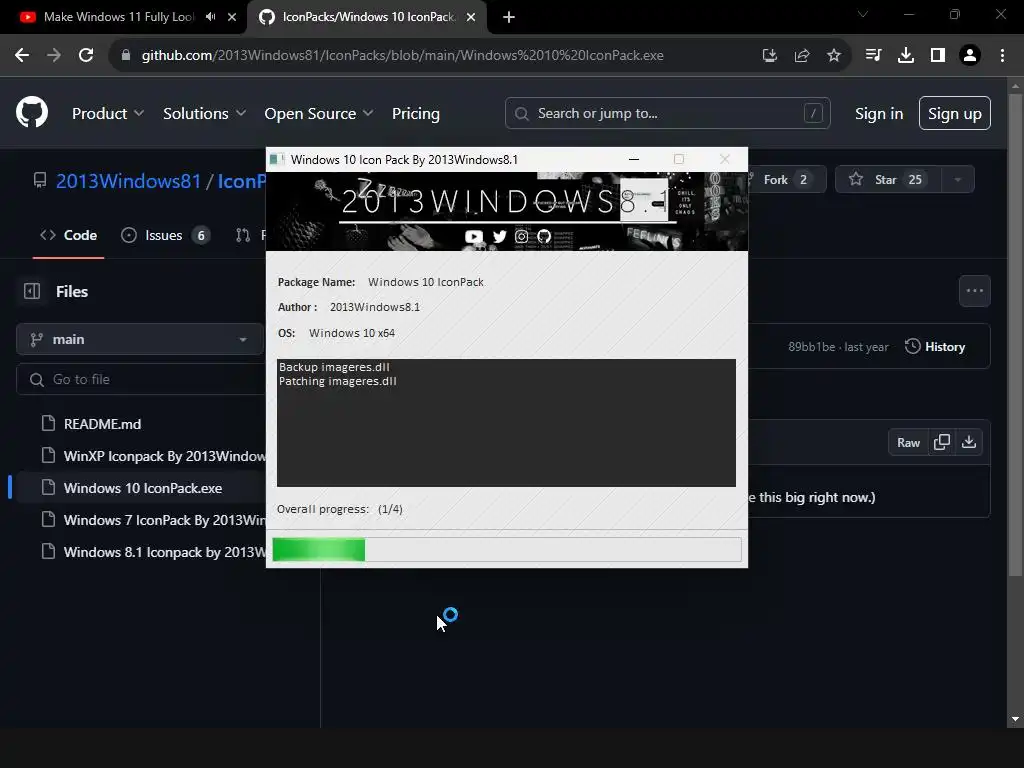The height and width of the screenshot is (768, 1024).
Task: Open the three-dot more options button
Action: click(x=974, y=291)
